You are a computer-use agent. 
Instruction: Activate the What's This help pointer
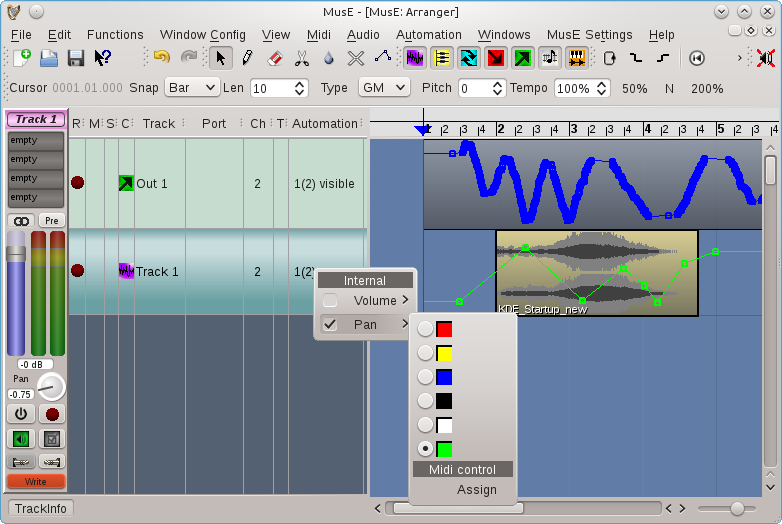tap(102, 58)
